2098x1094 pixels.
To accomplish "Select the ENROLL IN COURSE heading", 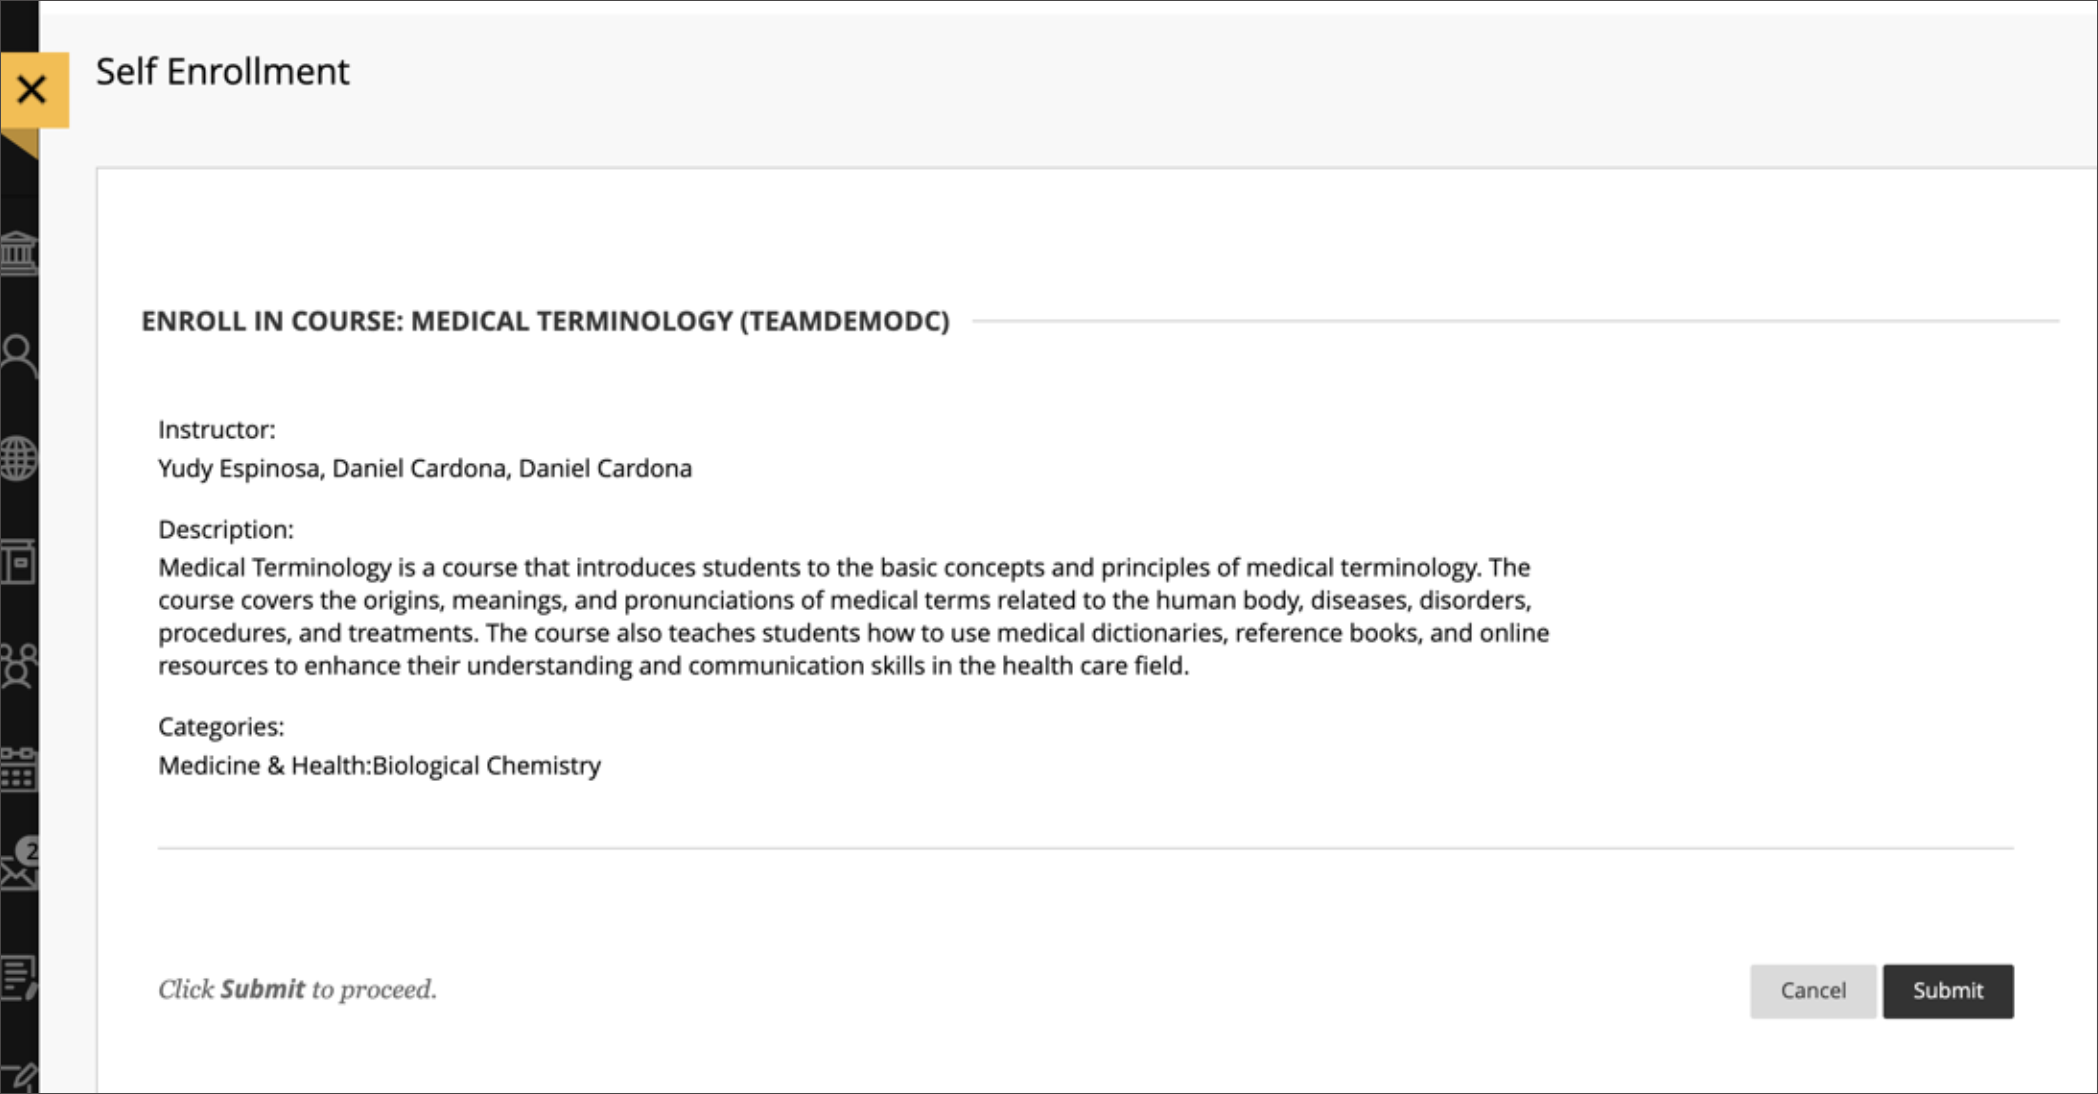I will point(545,322).
